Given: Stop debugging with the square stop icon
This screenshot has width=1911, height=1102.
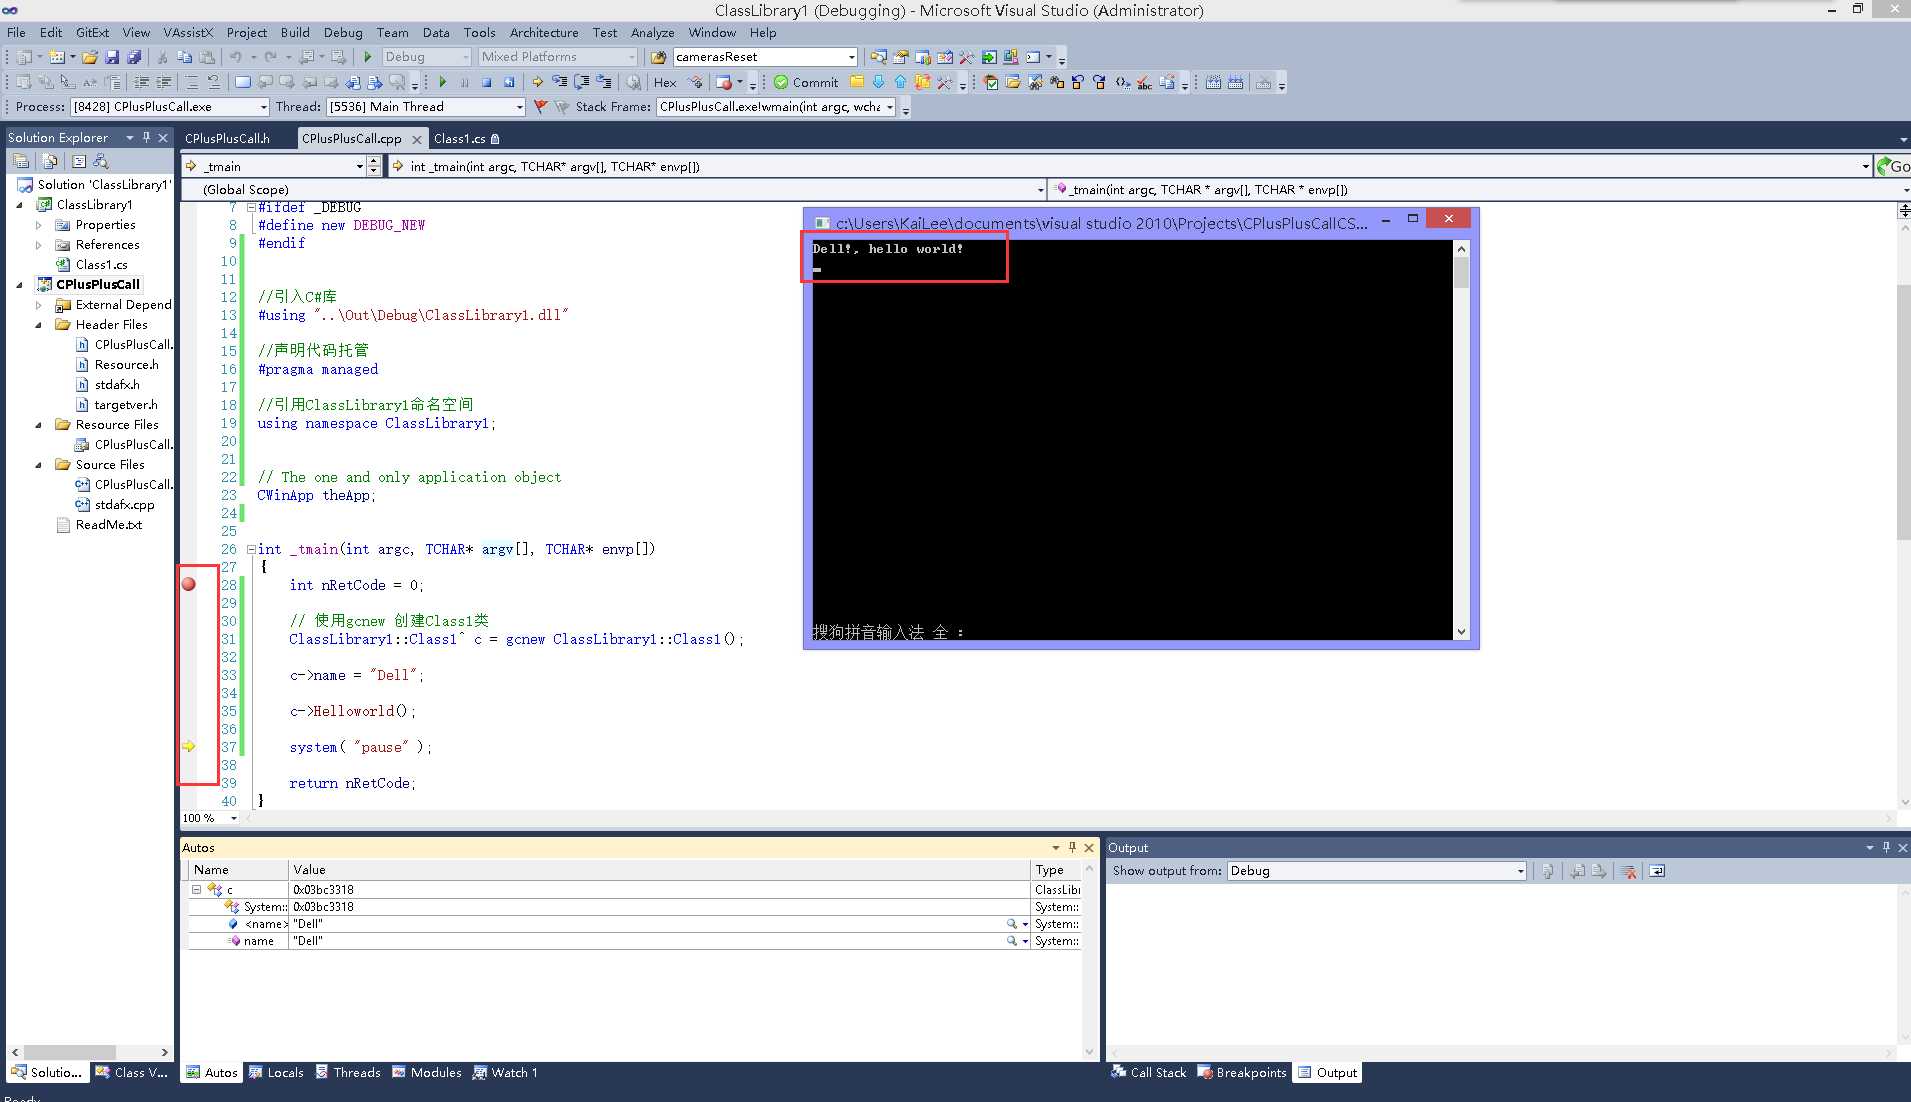Looking at the screenshot, I should pos(486,82).
